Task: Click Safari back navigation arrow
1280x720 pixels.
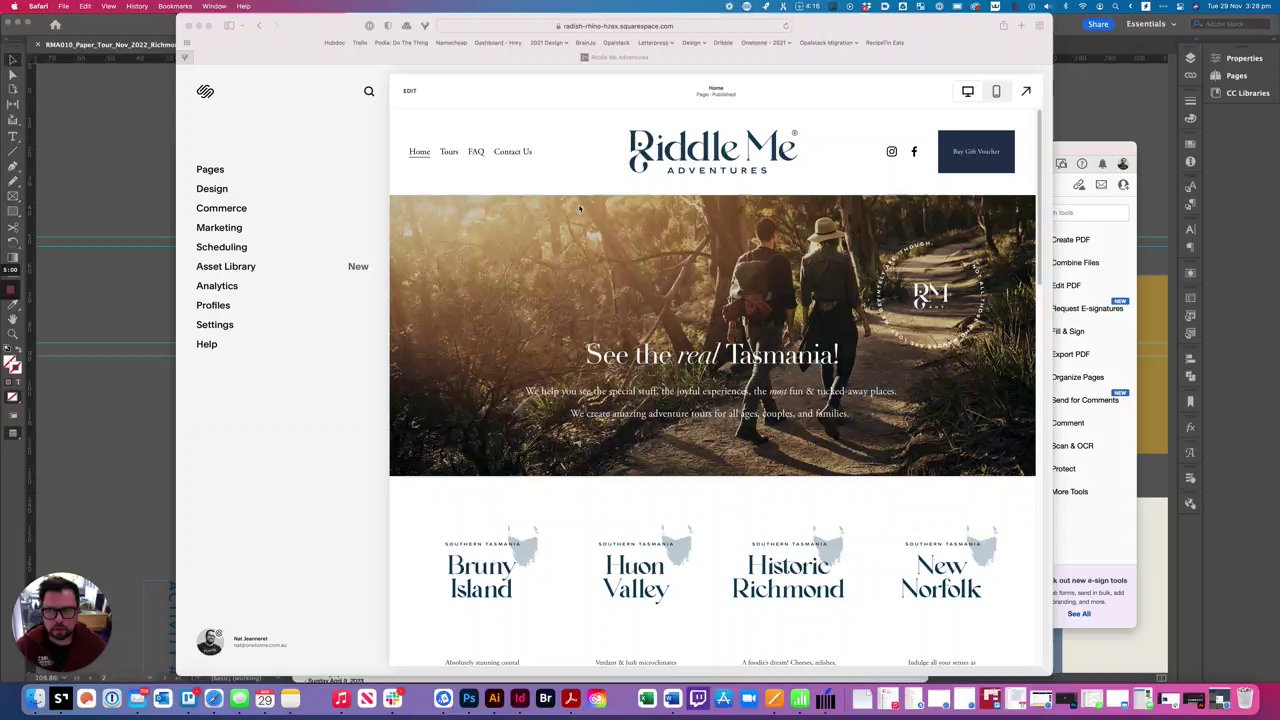Action: coord(259,26)
